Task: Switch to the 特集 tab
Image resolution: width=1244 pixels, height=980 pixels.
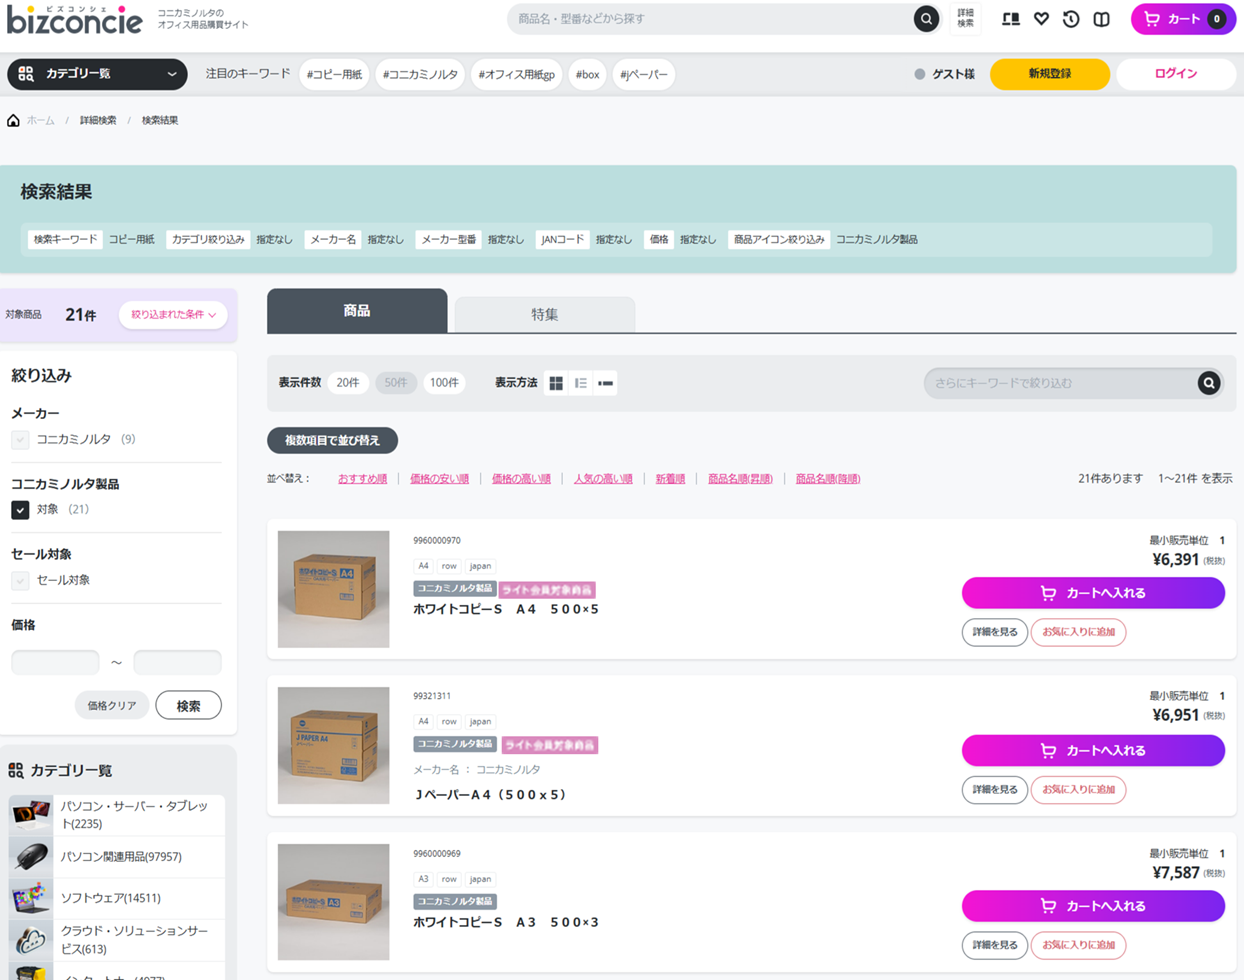Action: click(x=544, y=314)
